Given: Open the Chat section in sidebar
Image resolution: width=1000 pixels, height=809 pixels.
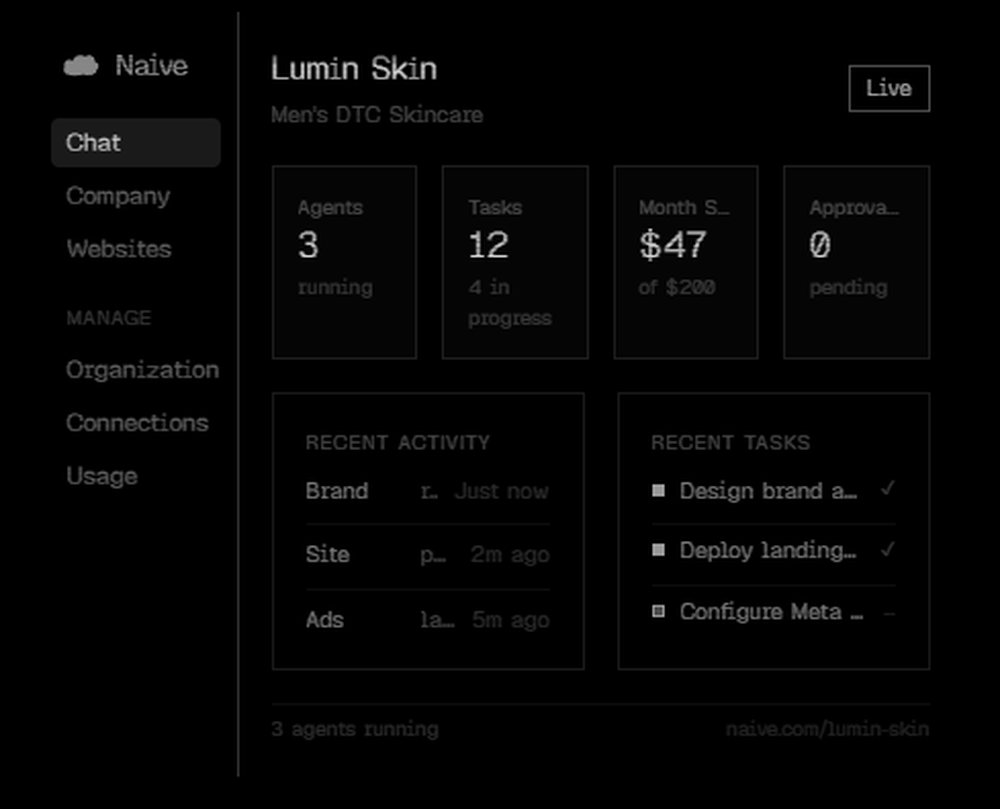Looking at the screenshot, I should pyautogui.click(x=136, y=142).
